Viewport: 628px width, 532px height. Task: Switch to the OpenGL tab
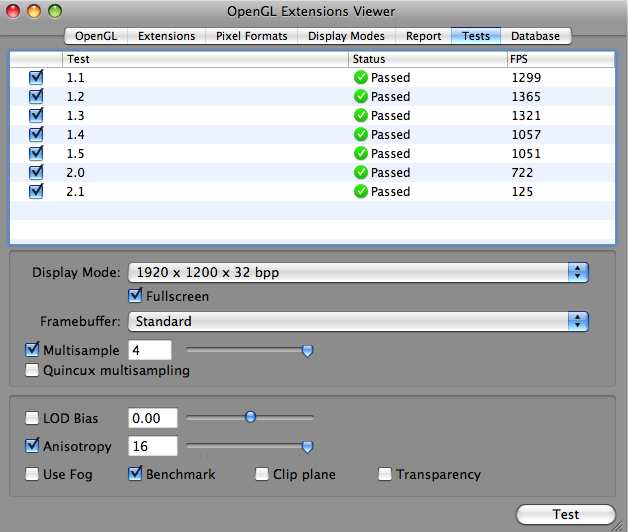coord(96,36)
